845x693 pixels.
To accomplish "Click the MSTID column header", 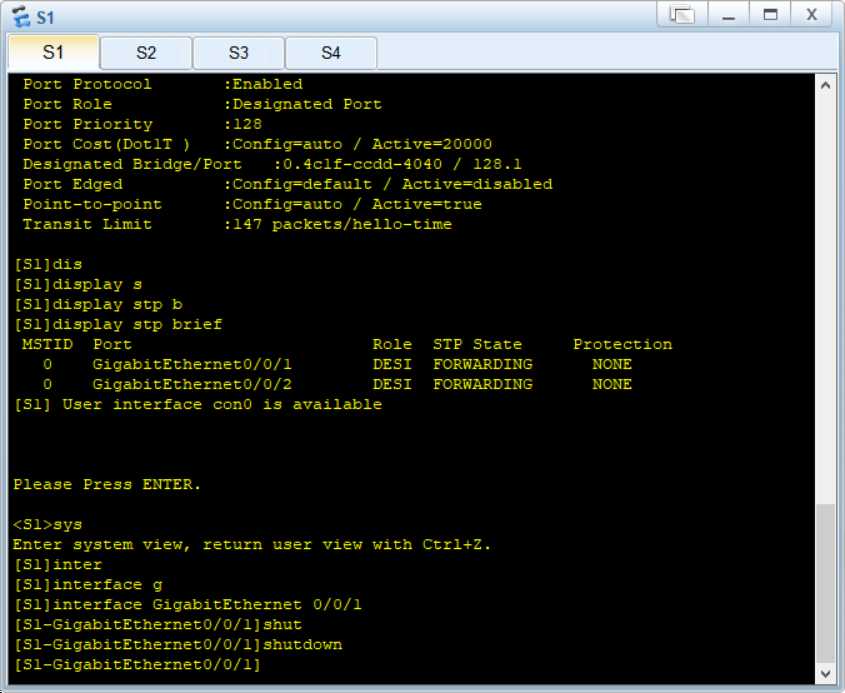I will click(47, 344).
